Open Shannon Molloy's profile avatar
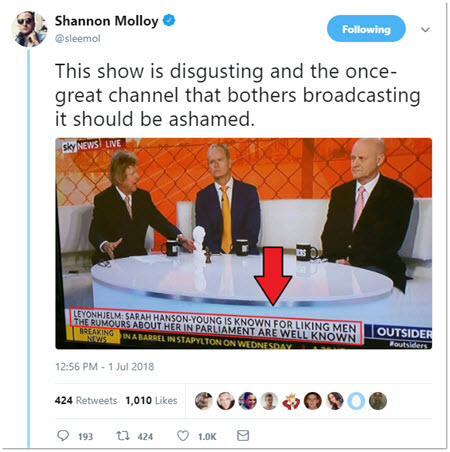This screenshot has width=450, height=452. coord(29,29)
